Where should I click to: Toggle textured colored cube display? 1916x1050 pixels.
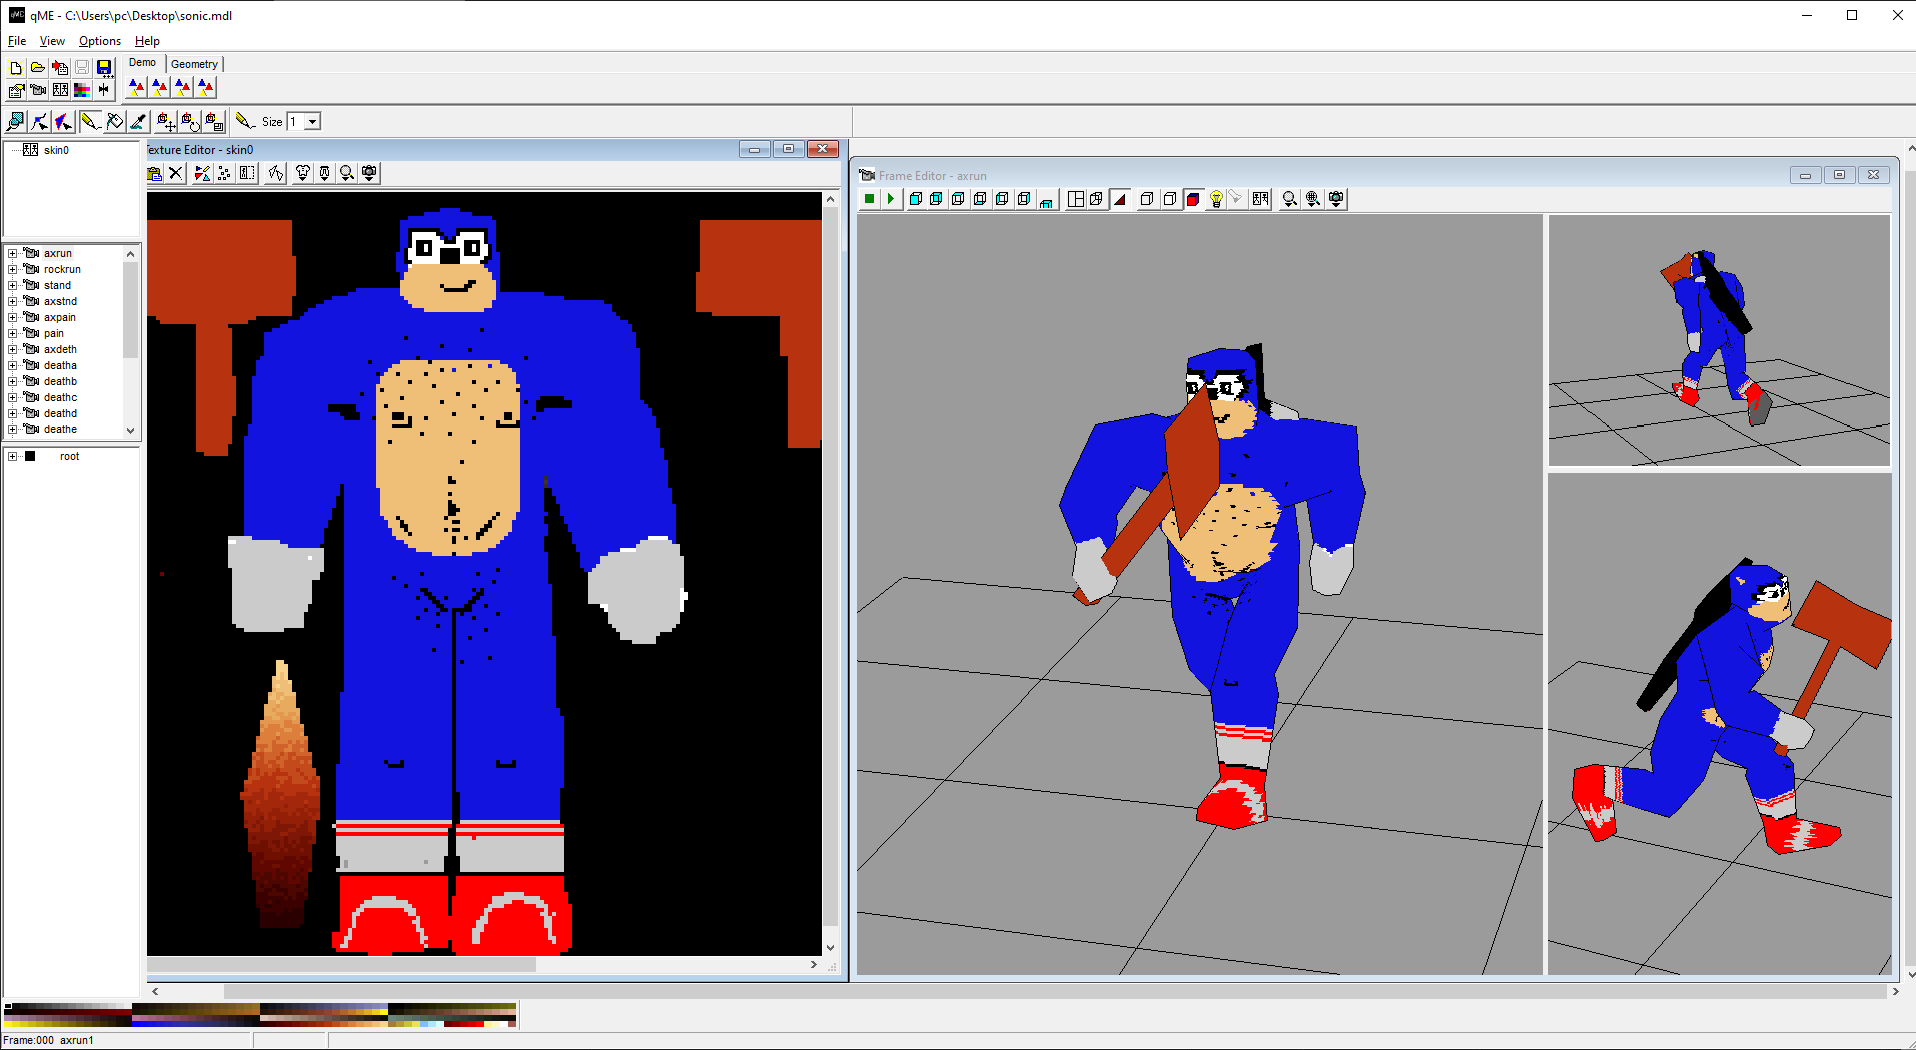(x=1193, y=199)
